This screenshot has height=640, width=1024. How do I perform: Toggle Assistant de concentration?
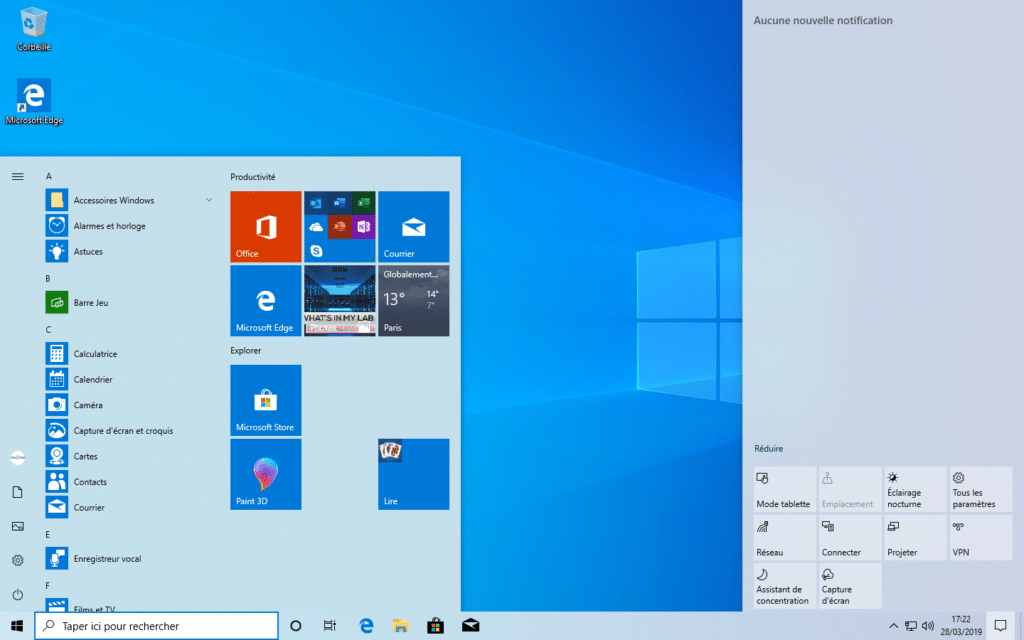click(x=785, y=586)
